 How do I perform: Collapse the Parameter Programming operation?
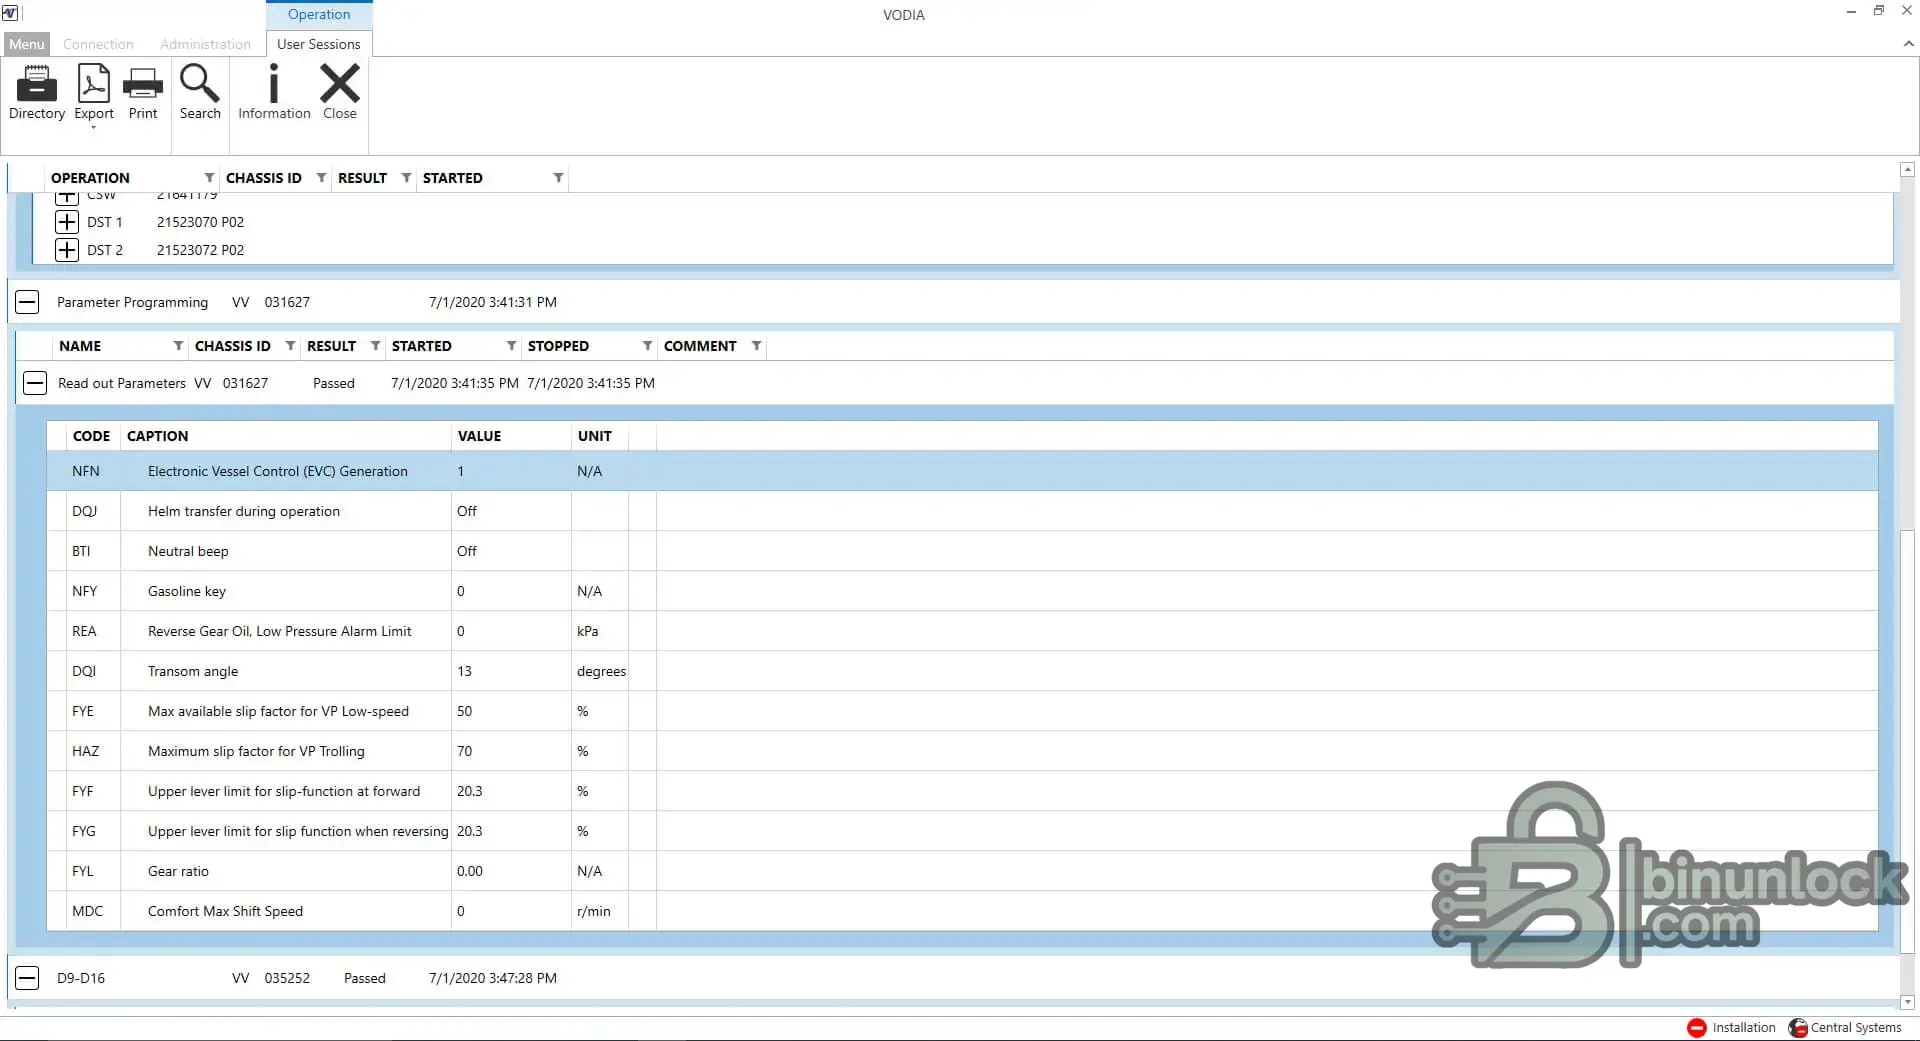(28, 302)
